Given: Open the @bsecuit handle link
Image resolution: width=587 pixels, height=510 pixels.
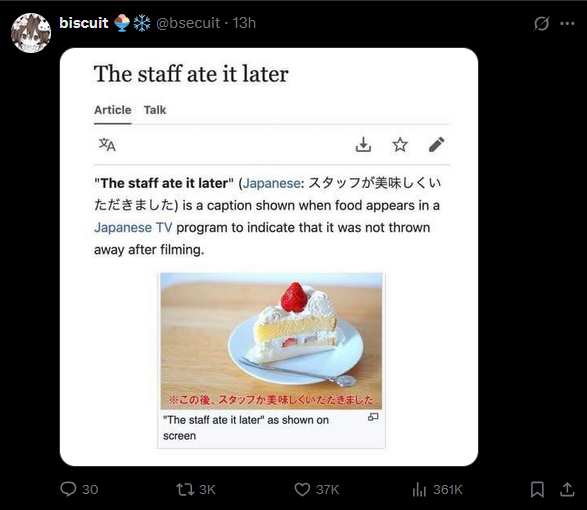Looking at the screenshot, I should point(188,23).
